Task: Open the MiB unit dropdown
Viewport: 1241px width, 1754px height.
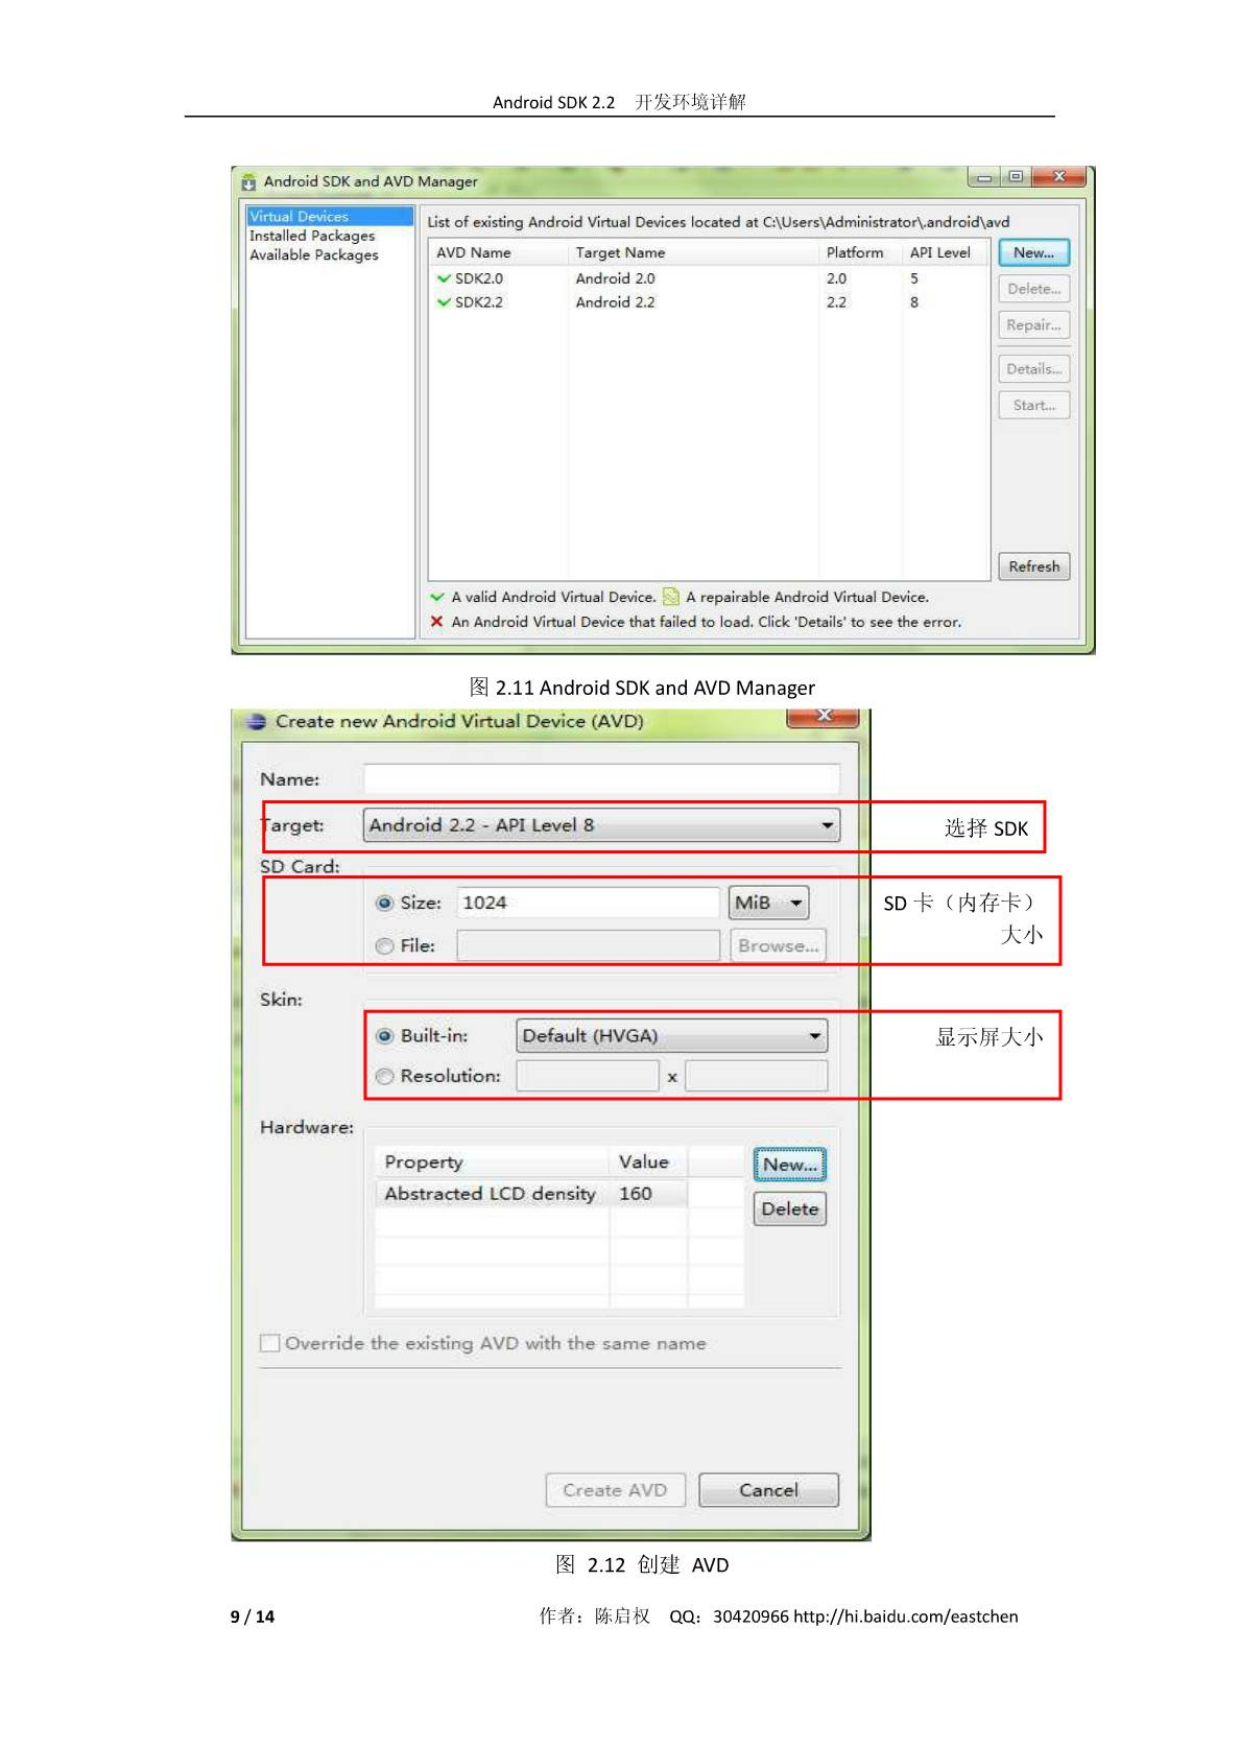Action: 768,903
